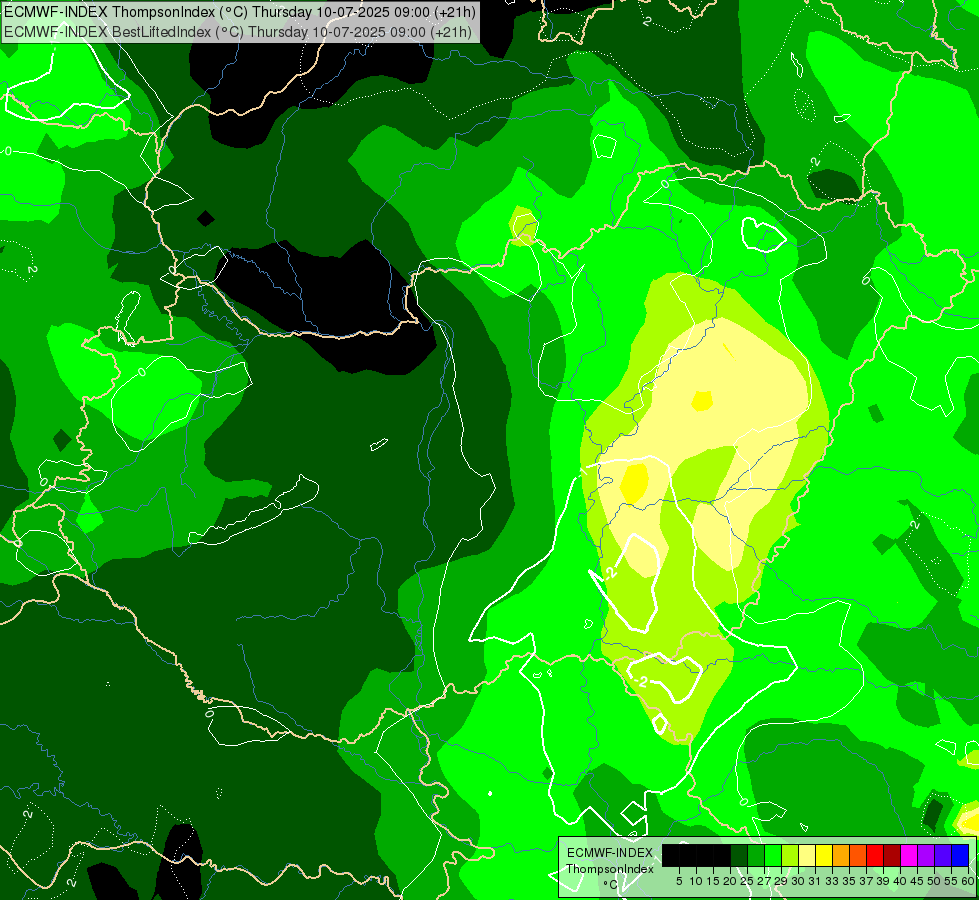Click the legend label "ThompsonIndex"
Screen dimensions: 979x900
tap(610, 869)
